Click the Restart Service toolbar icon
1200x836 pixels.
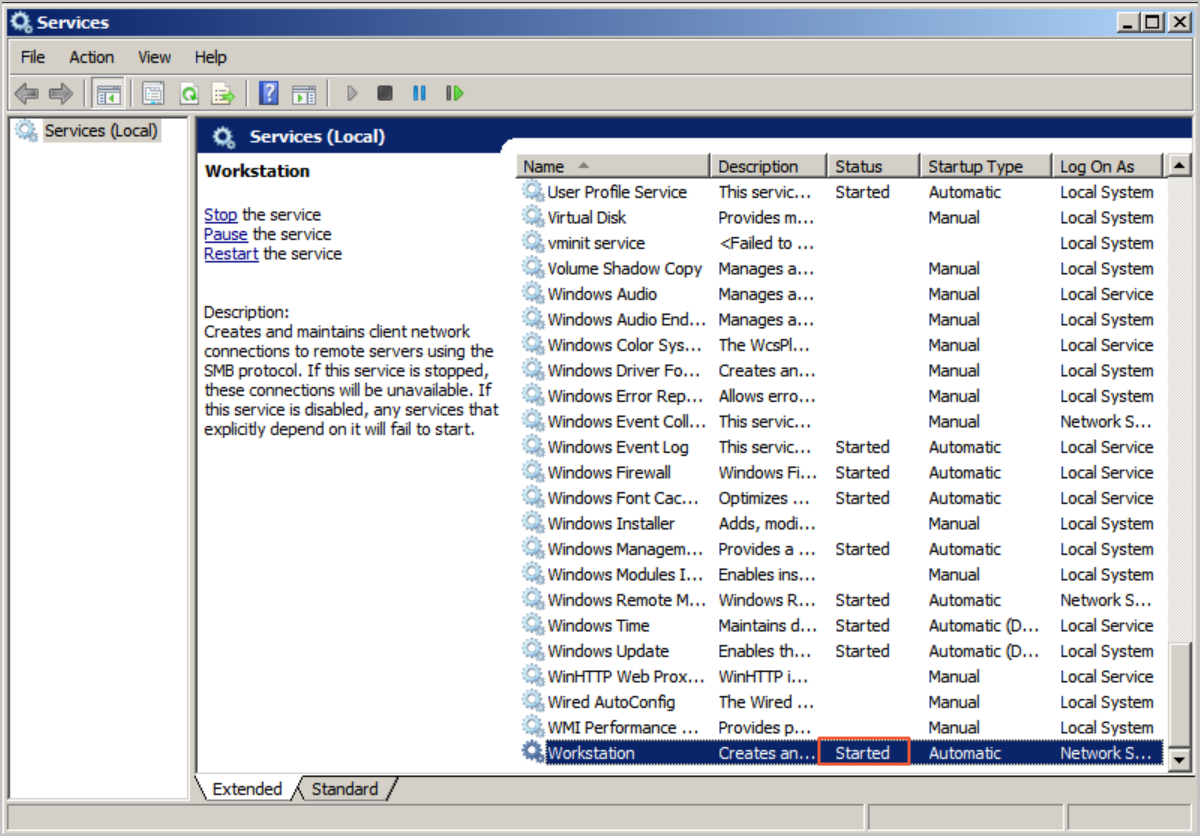455,93
